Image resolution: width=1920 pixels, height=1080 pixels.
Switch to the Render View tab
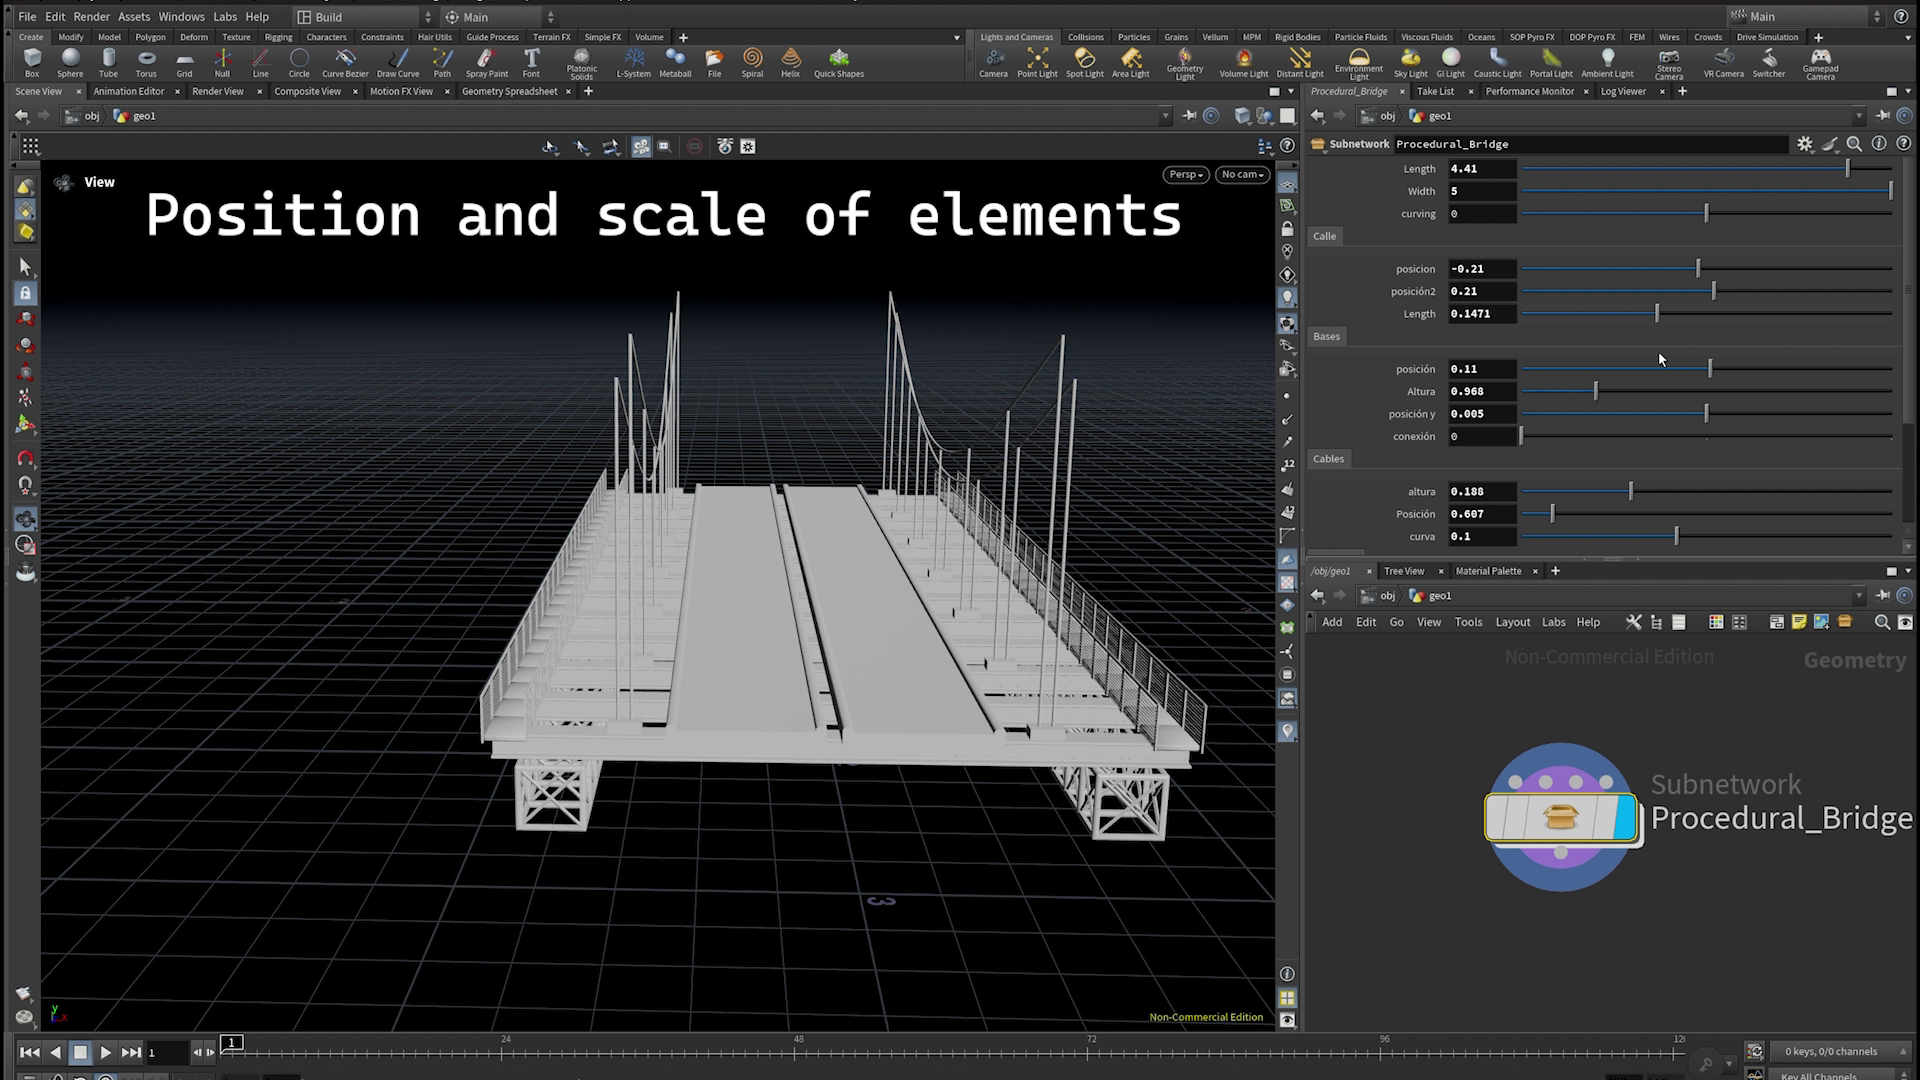[x=218, y=91]
